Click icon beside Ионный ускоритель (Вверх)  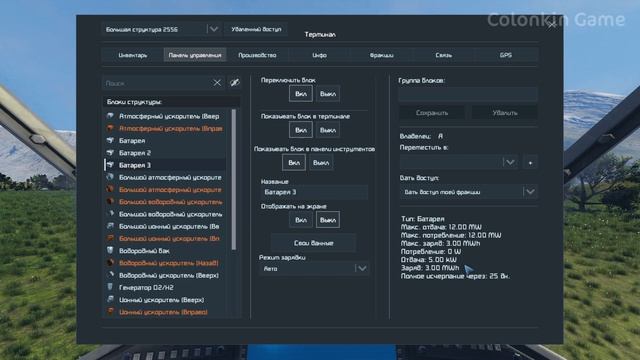[x=110, y=300]
